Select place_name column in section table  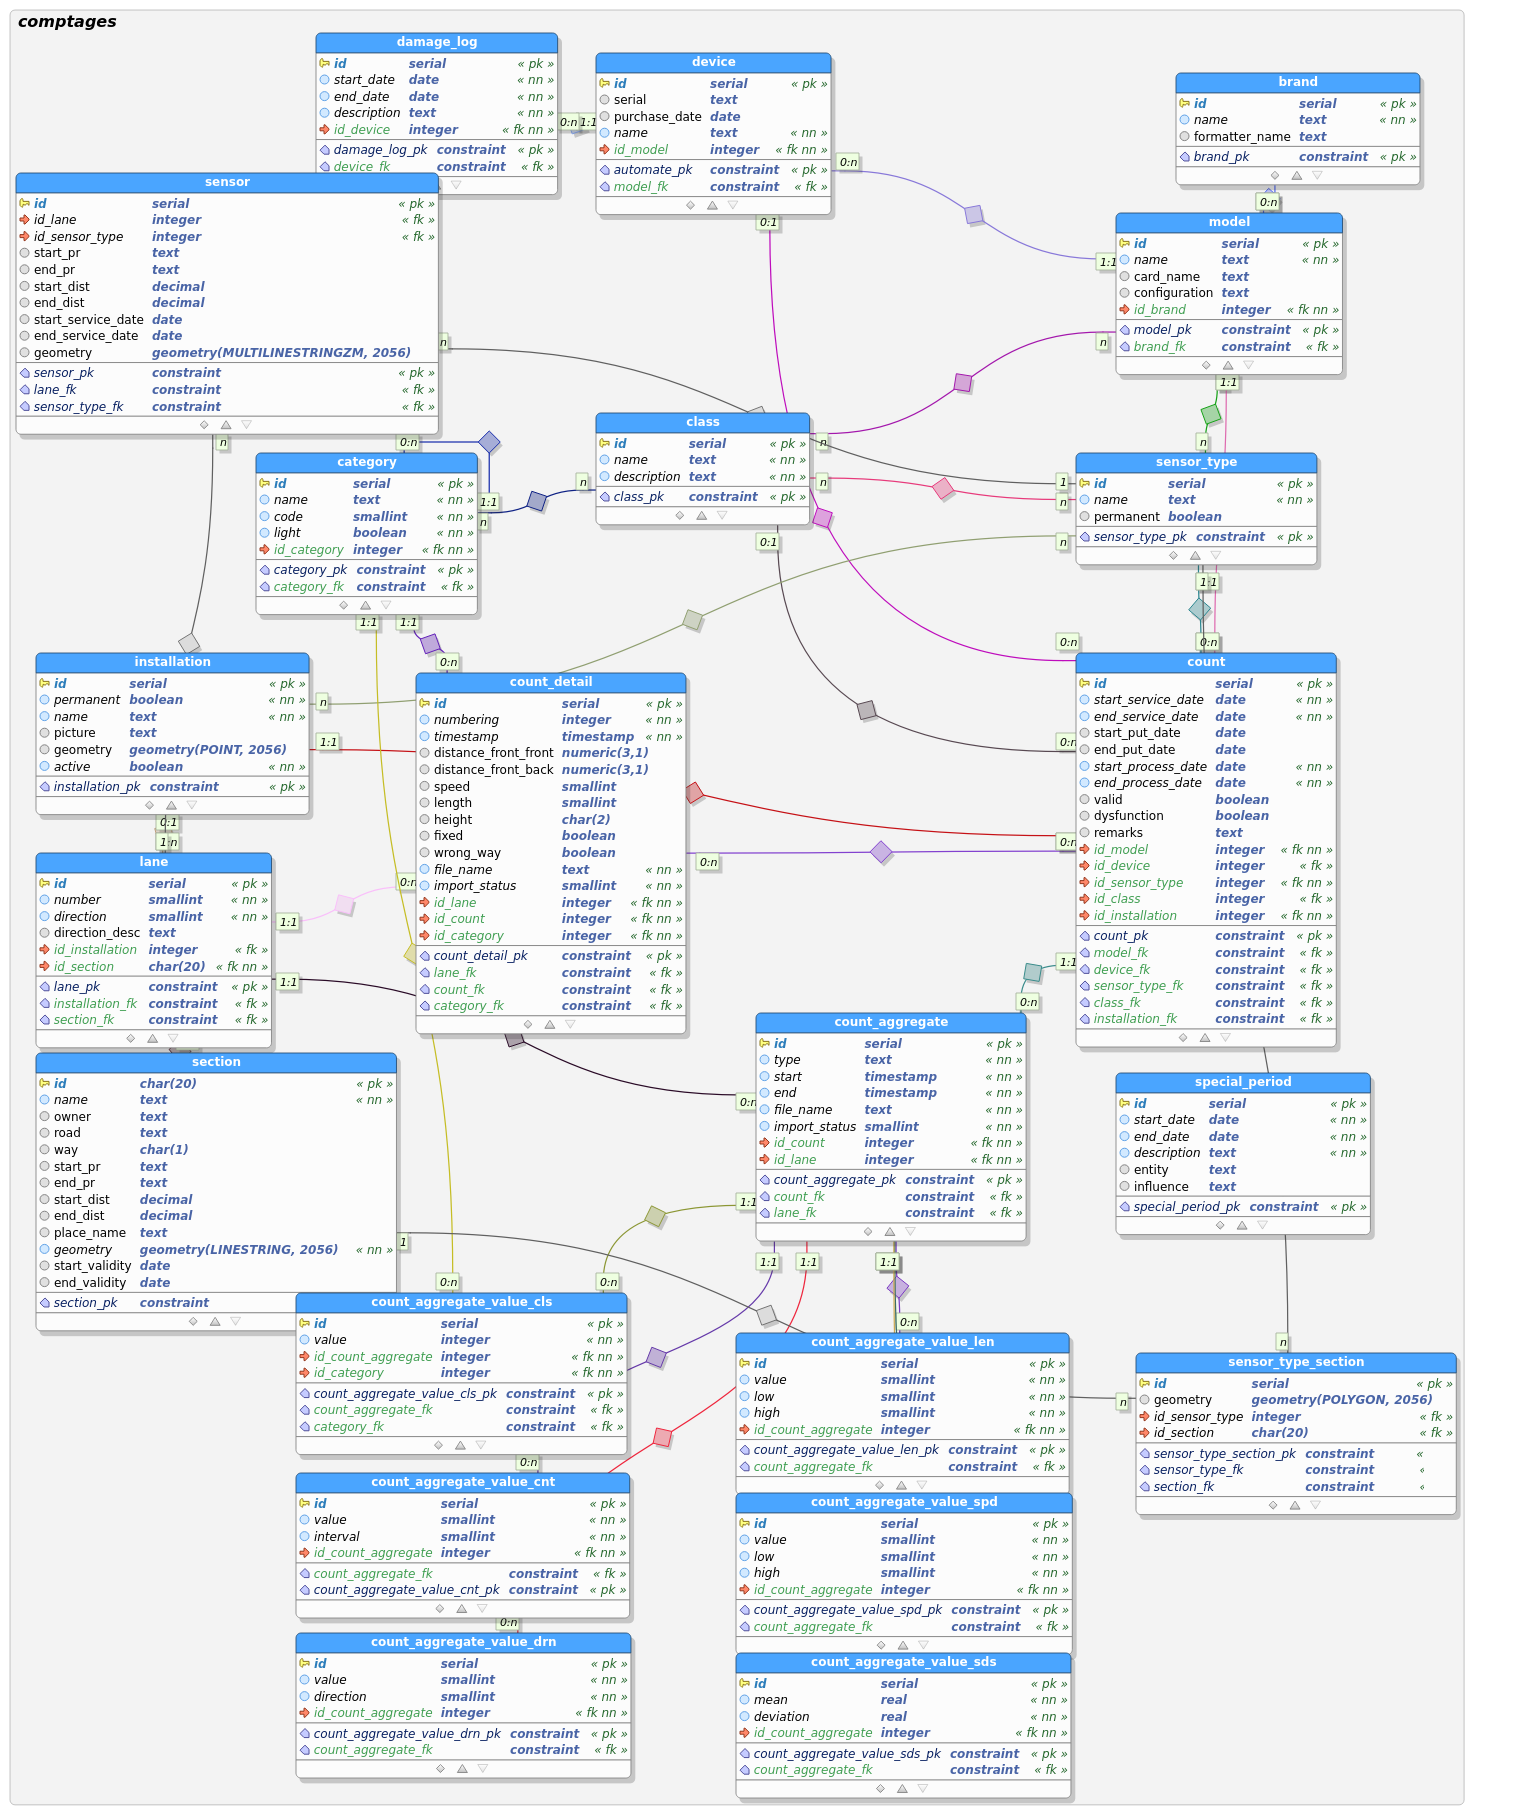click(216, 1233)
